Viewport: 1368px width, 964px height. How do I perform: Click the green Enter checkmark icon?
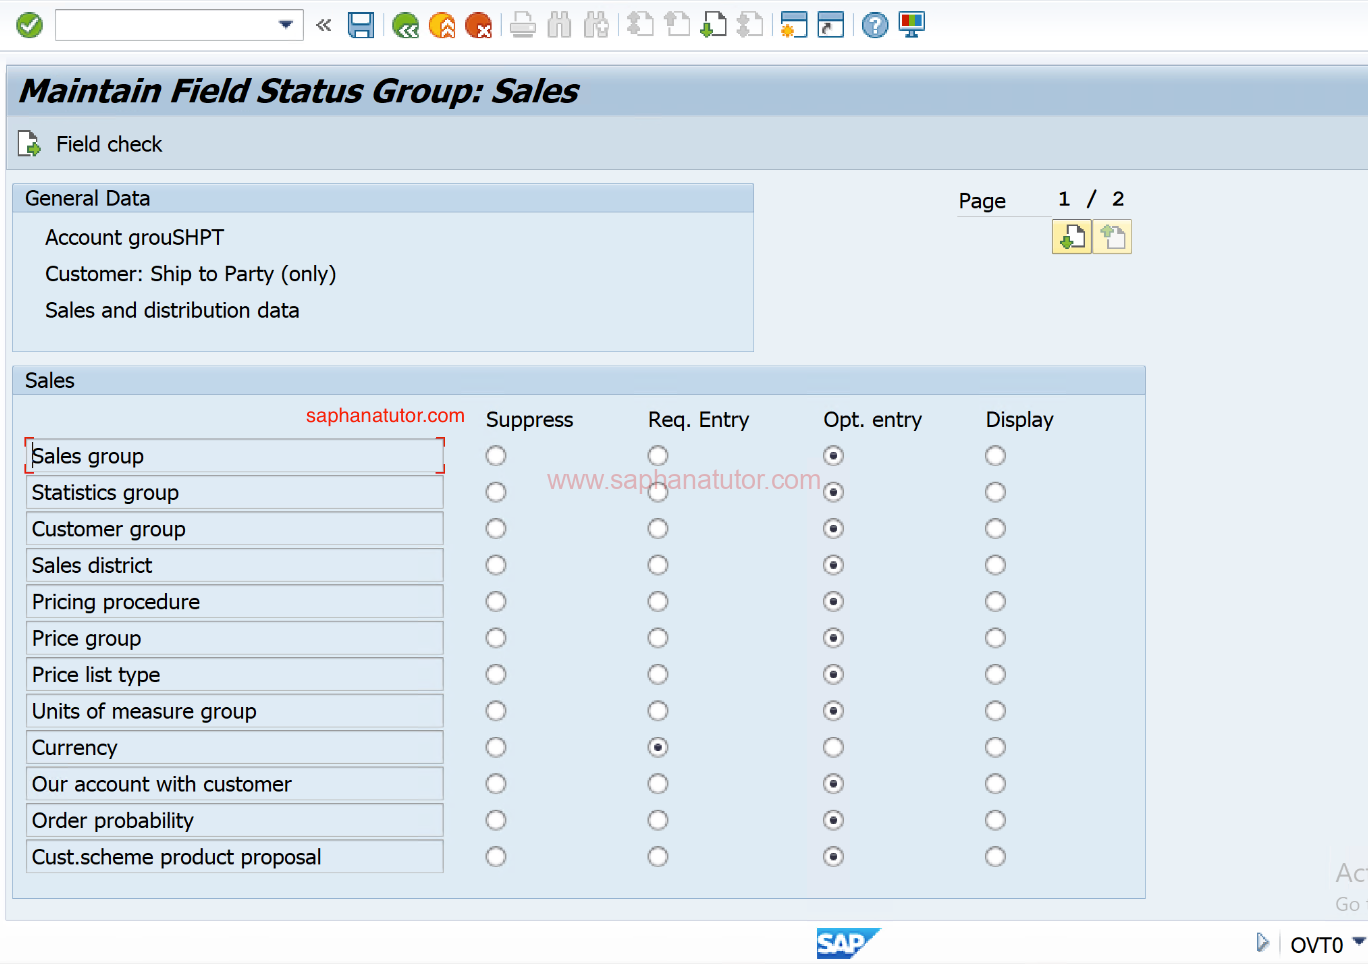(30, 25)
